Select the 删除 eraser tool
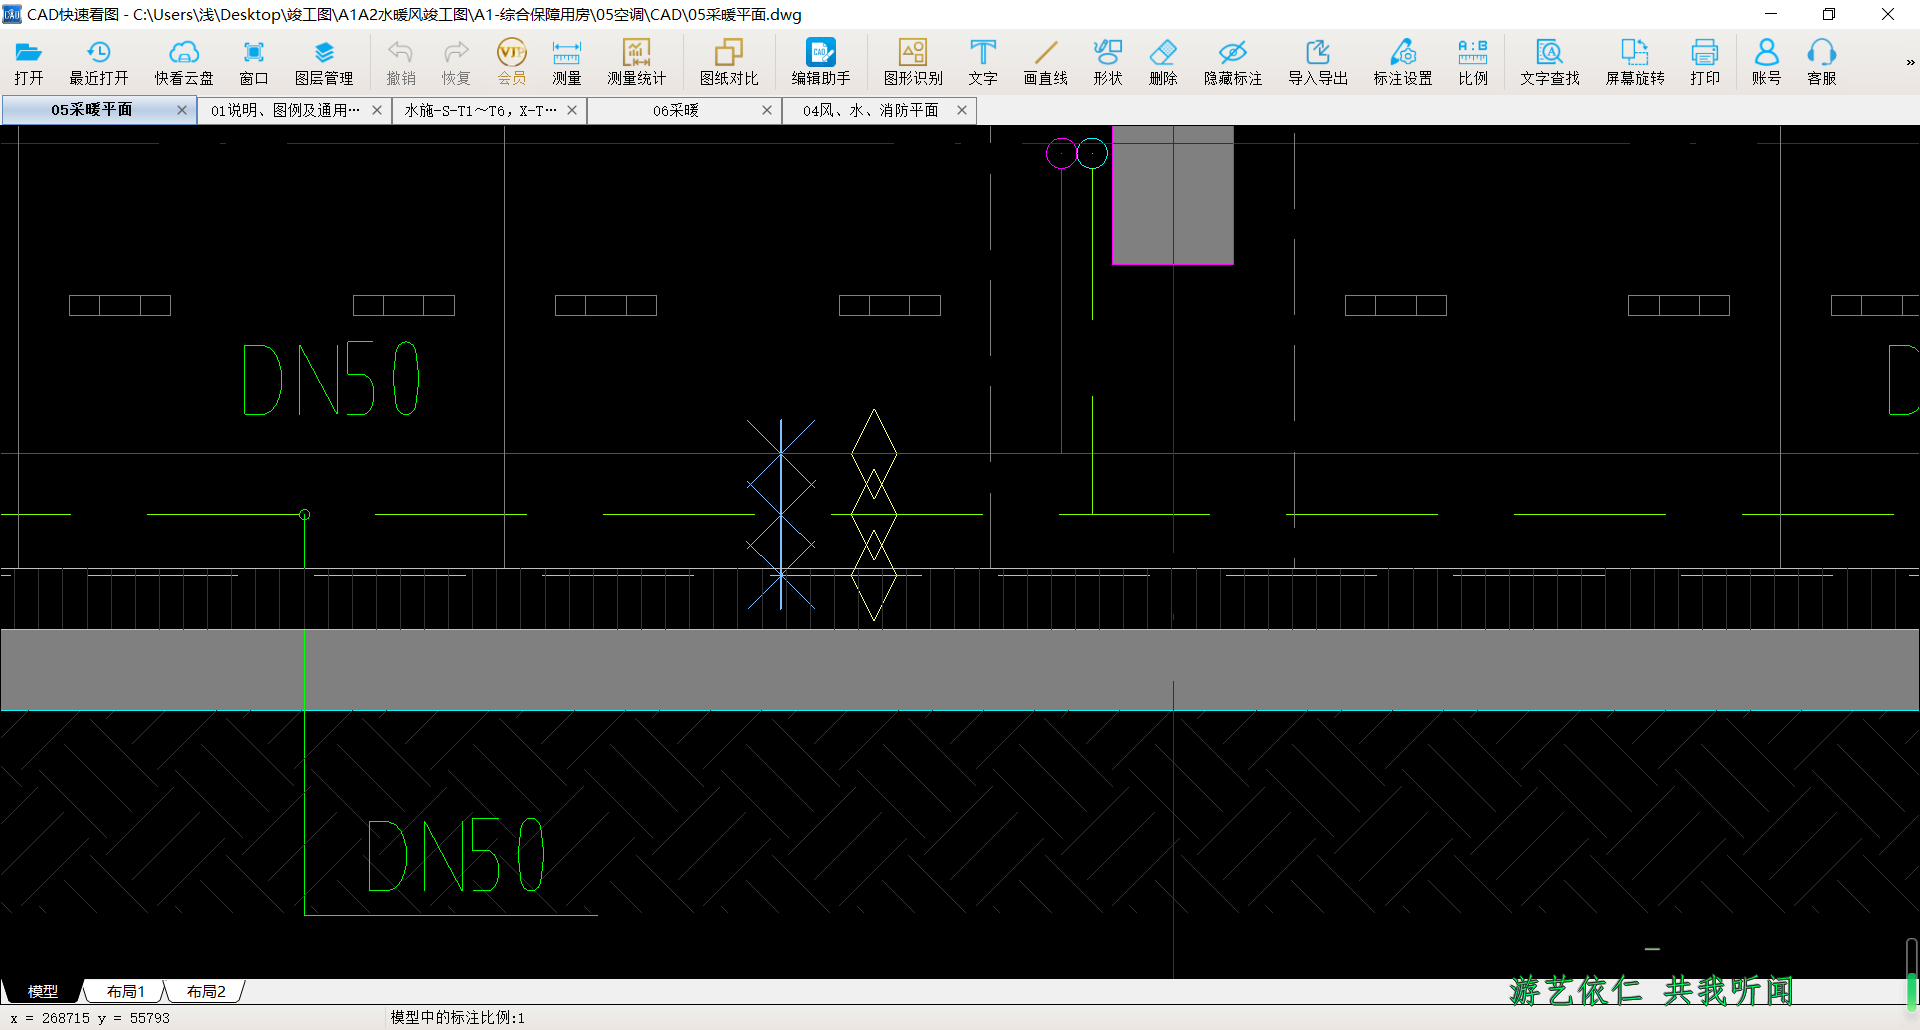This screenshot has width=1920, height=1030. pyautogui.click(x=1163, y=62)
